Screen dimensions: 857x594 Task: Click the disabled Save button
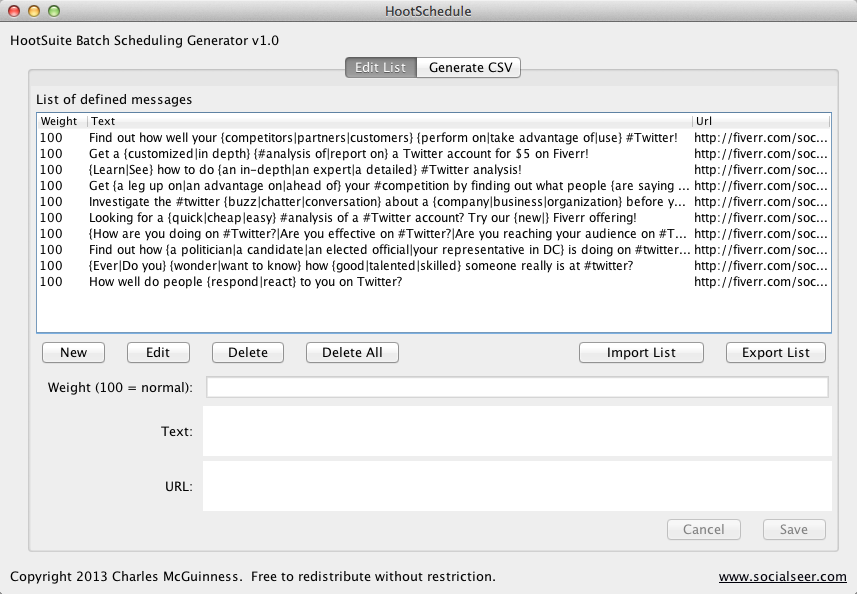coord(794,530)
